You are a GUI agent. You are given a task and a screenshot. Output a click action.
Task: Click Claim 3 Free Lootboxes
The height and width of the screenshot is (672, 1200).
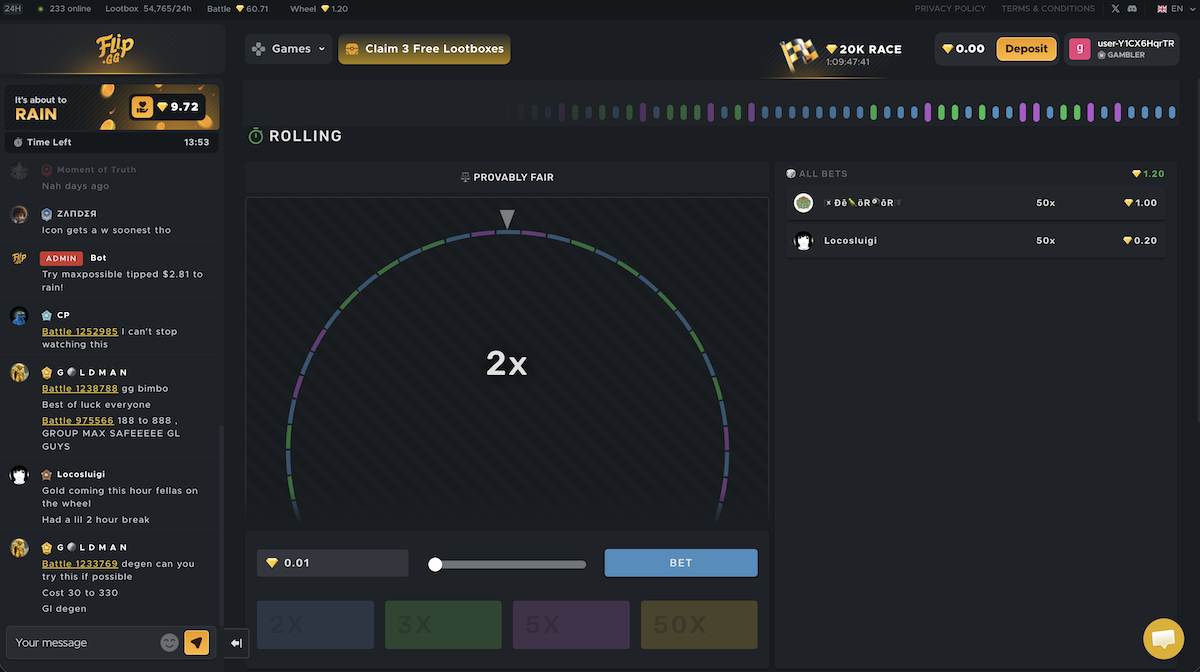pos(424,49)
